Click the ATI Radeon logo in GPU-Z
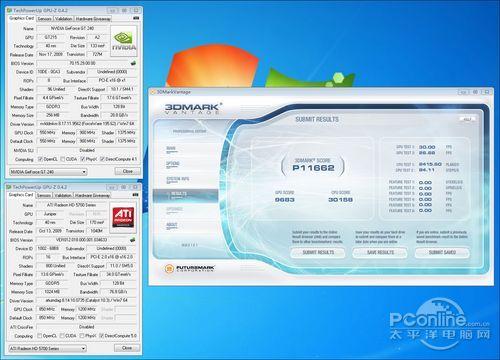This screenshot has width=500, height=360. (x=123, y=217)
